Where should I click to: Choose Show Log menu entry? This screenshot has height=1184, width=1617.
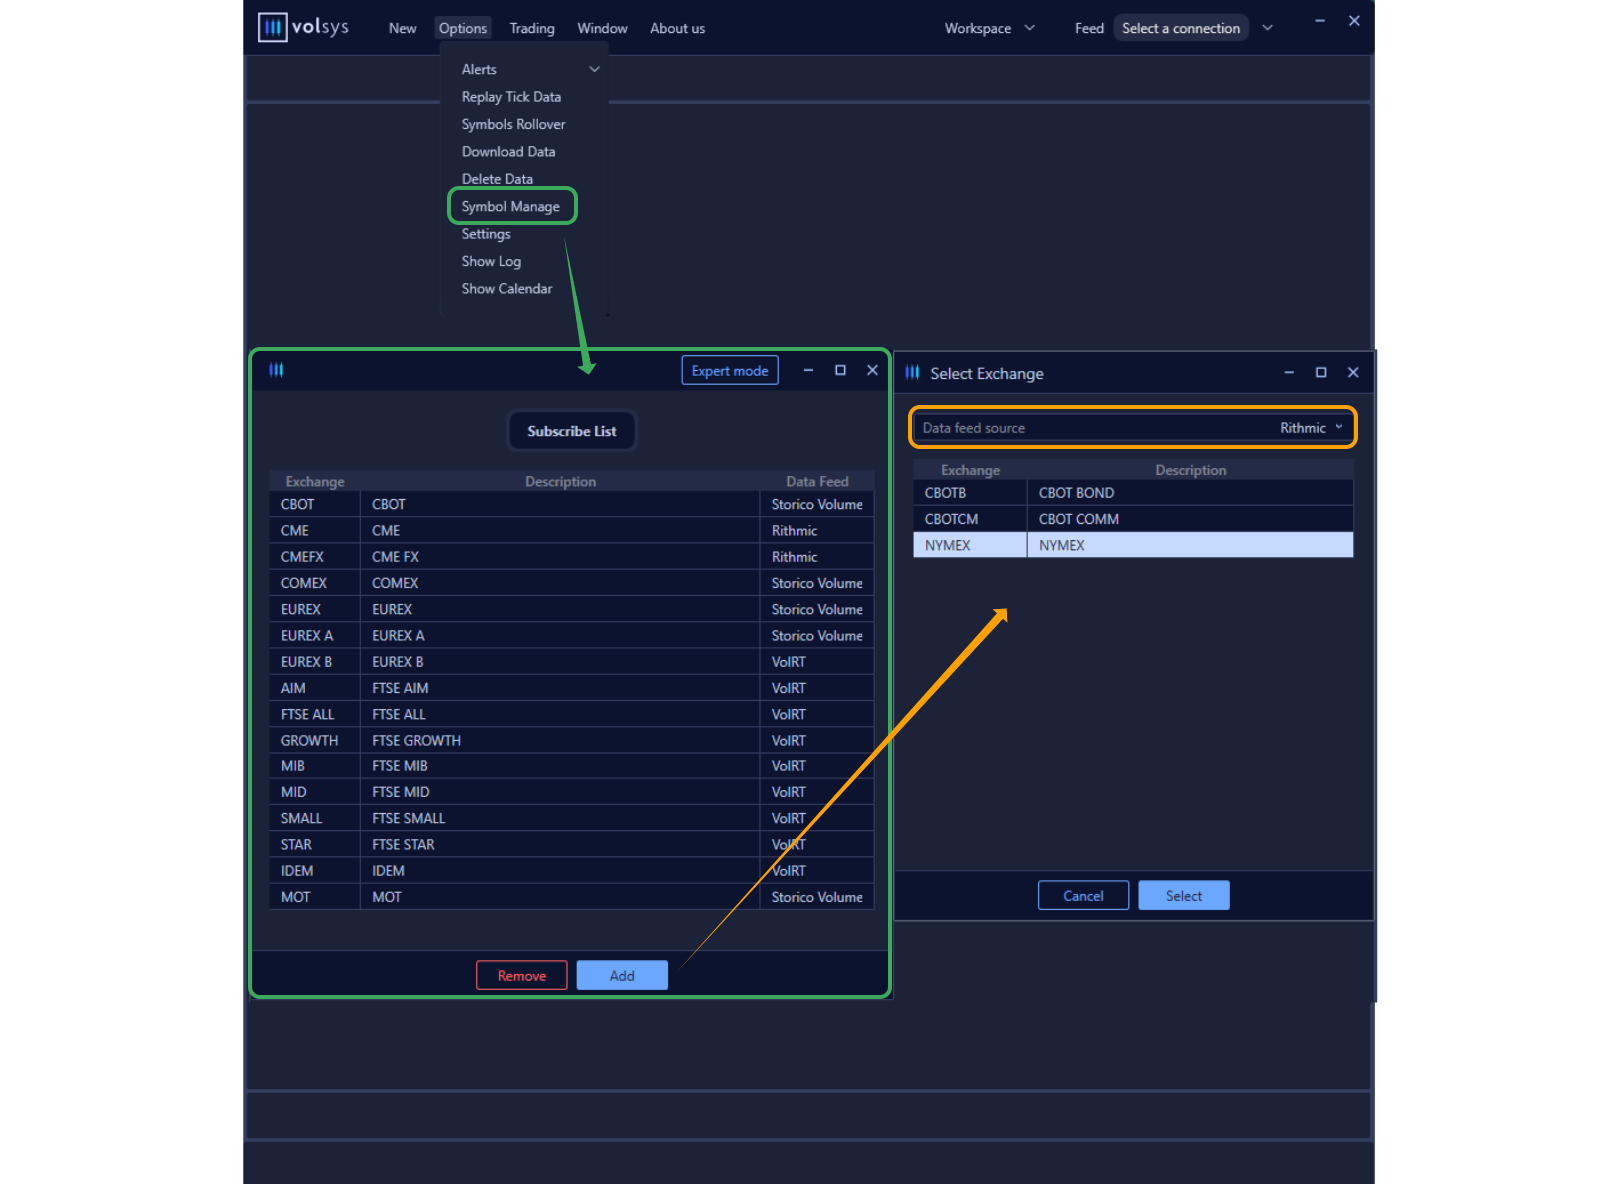(491, 261)
